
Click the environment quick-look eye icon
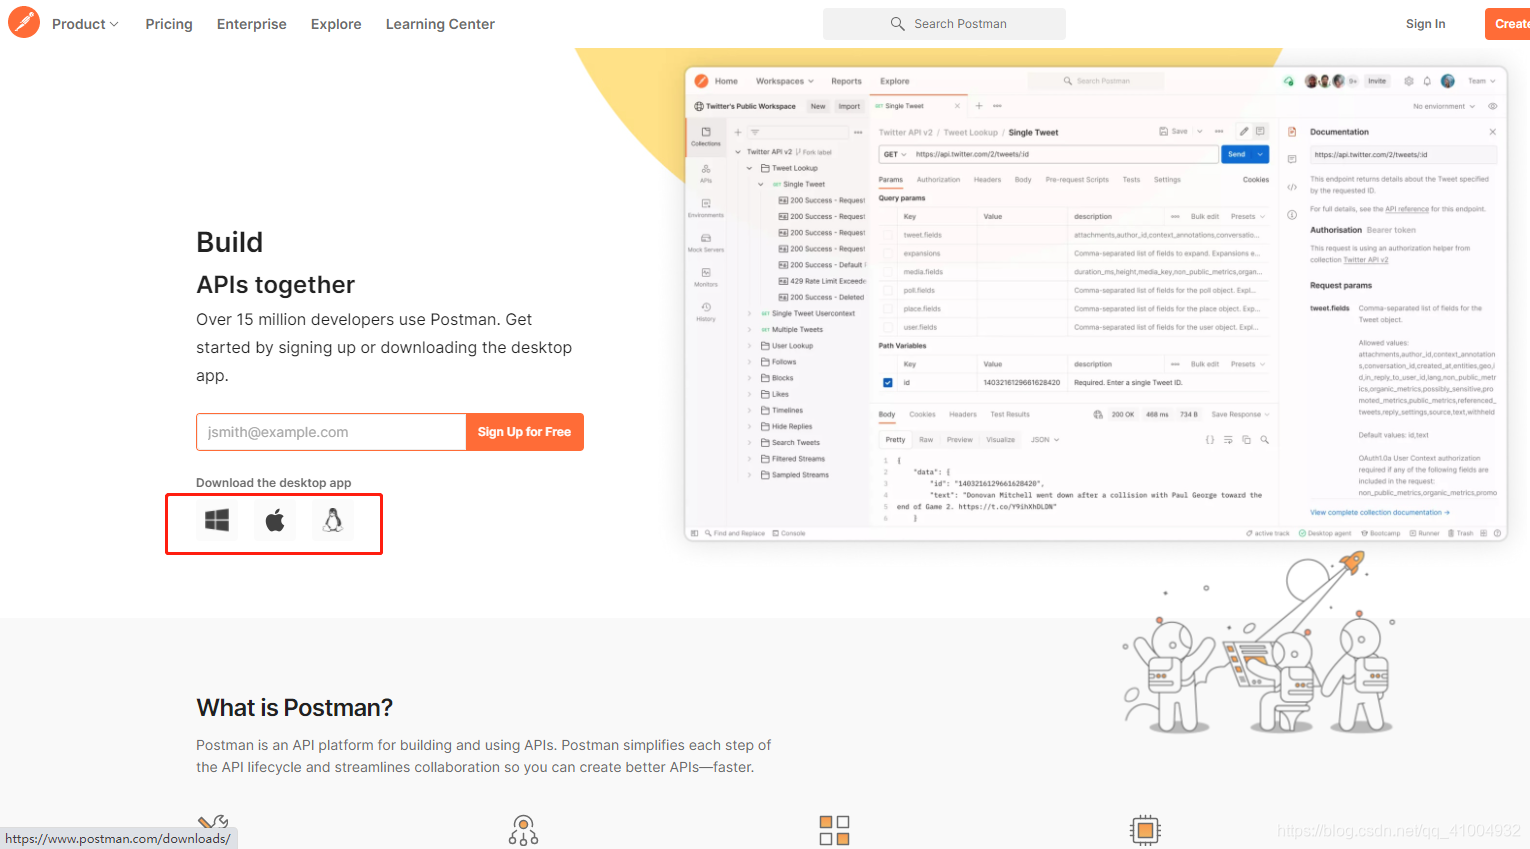(1493, 106)
